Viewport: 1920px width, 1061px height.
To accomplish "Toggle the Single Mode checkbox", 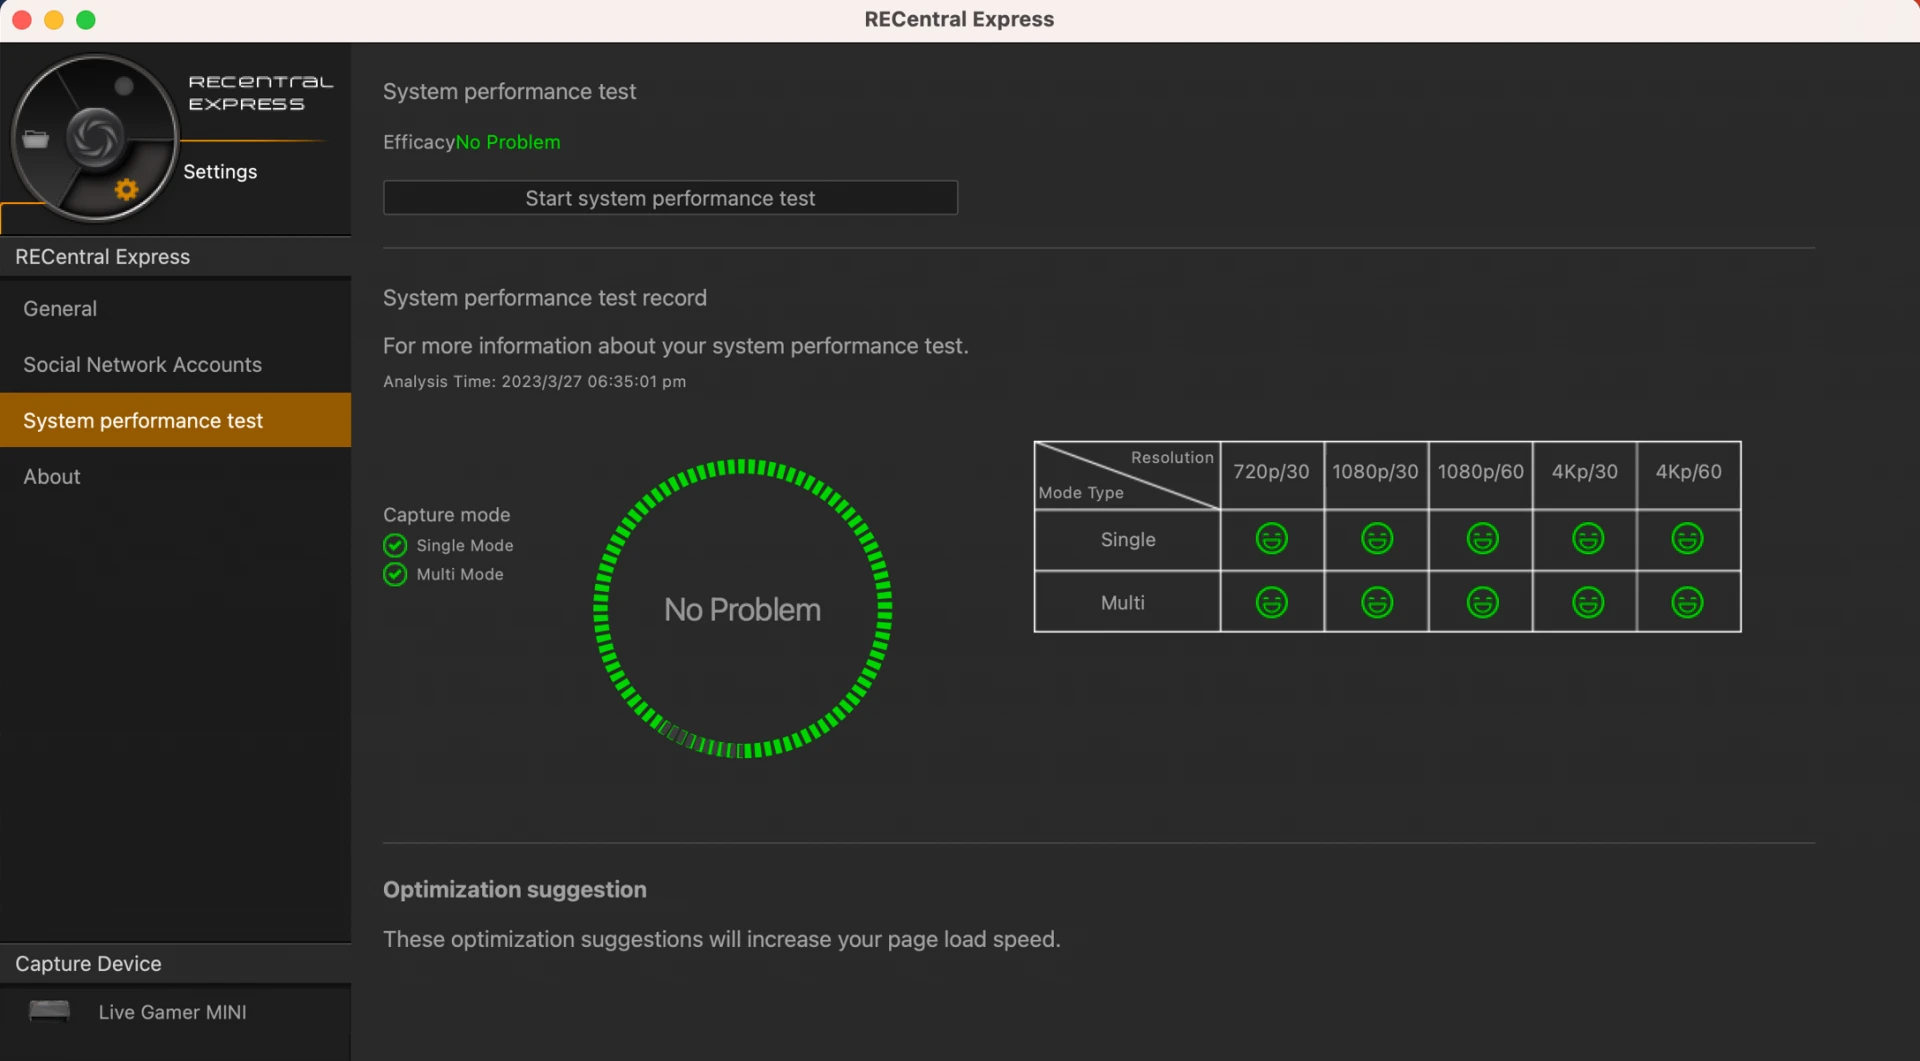I will 395,545.
